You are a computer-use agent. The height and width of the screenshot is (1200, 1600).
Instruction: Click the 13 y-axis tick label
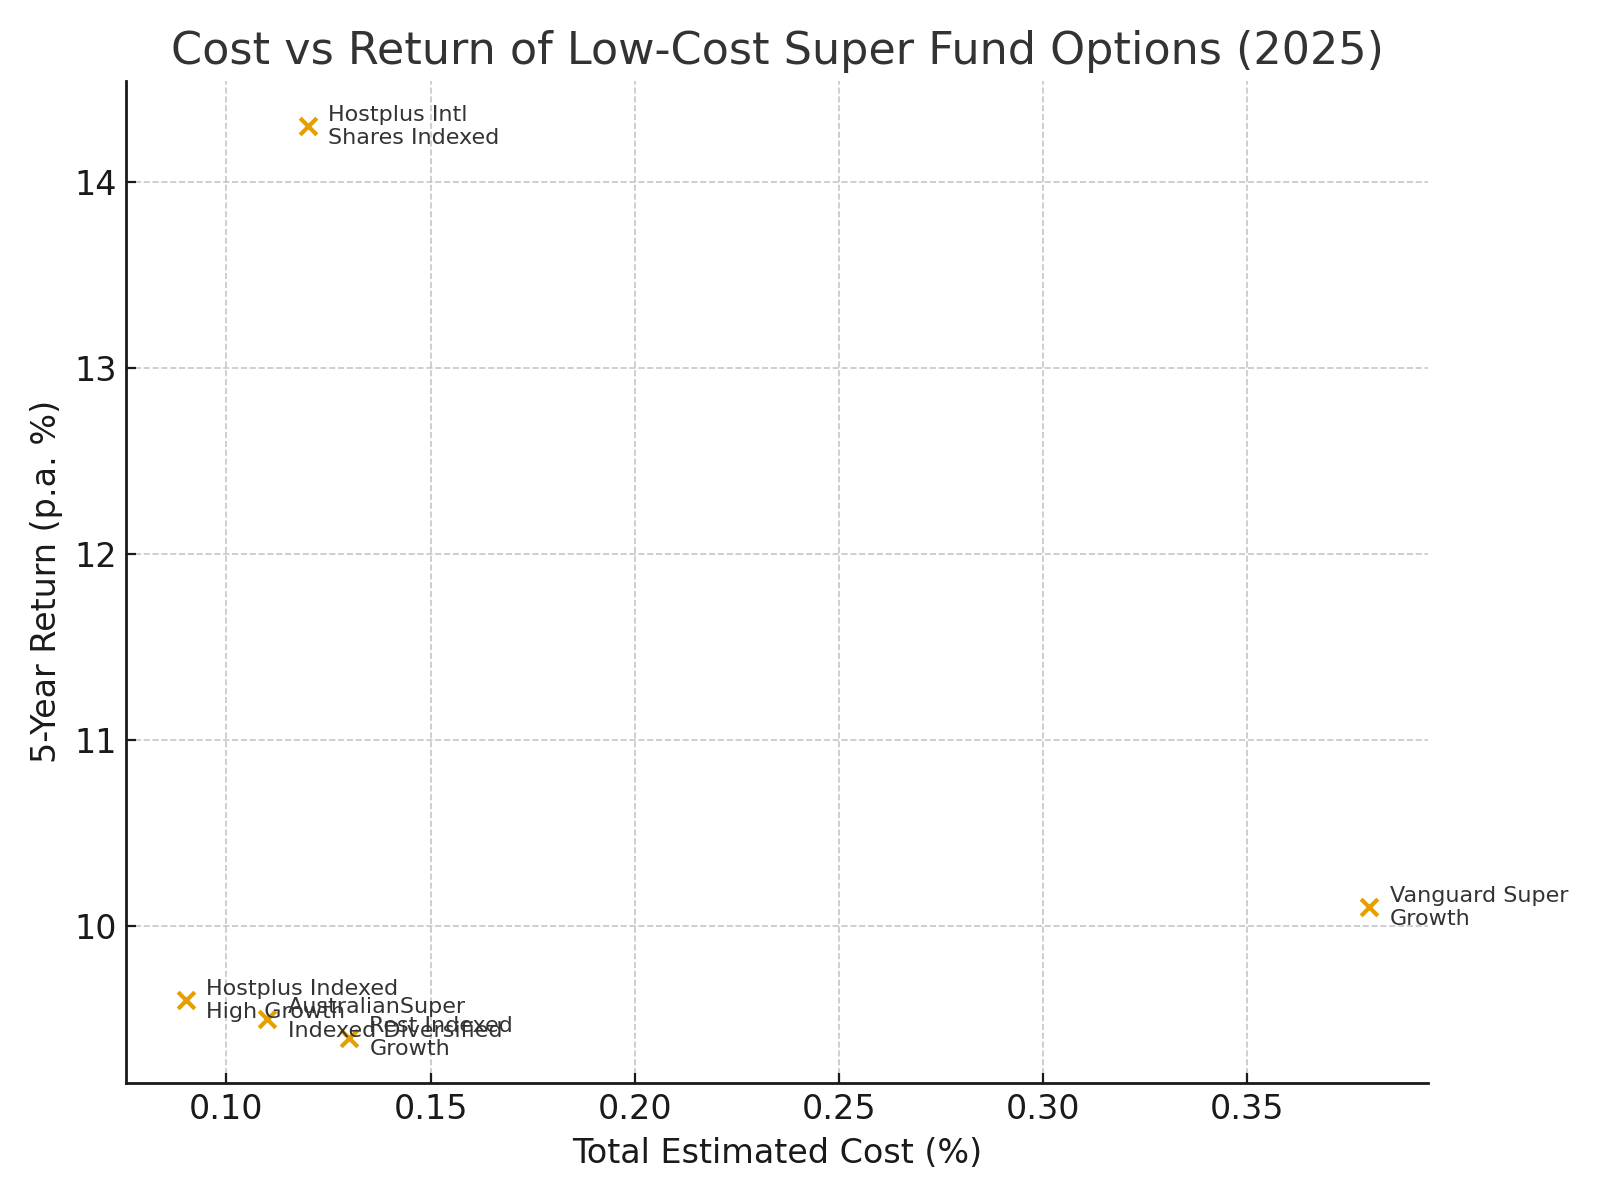tap(95, 369)
